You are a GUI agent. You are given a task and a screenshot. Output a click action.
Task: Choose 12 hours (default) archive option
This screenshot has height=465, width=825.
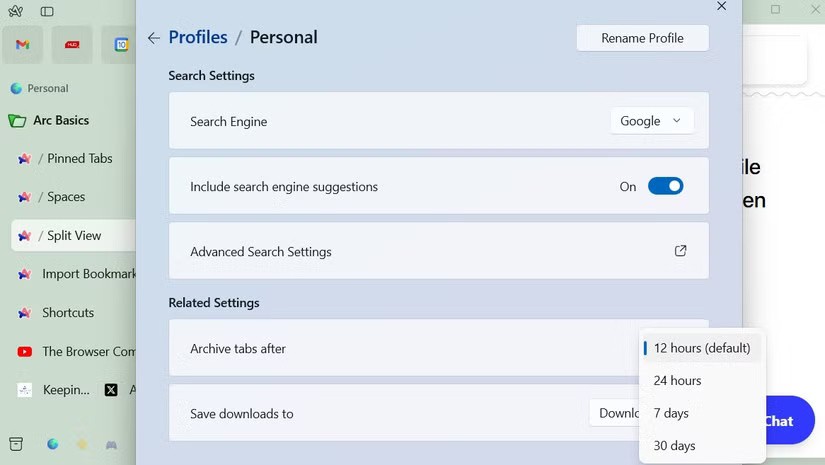701,348
